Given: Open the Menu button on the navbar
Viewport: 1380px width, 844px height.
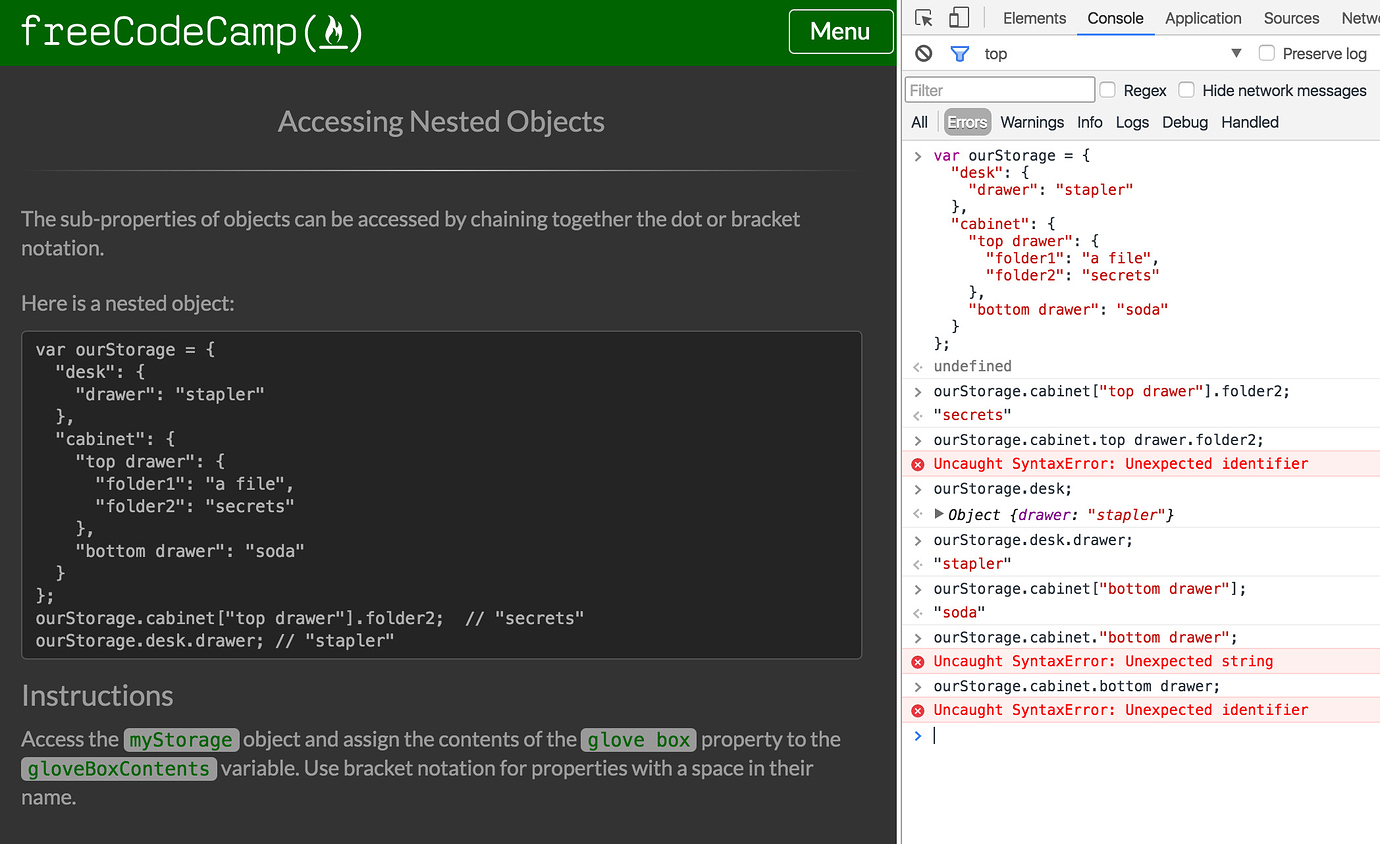Looking at the screenshot, I should (841, 31).
